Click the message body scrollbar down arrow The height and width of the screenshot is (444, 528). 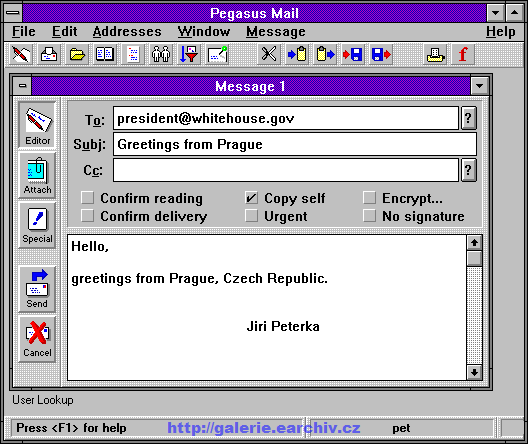pos(474,373)
